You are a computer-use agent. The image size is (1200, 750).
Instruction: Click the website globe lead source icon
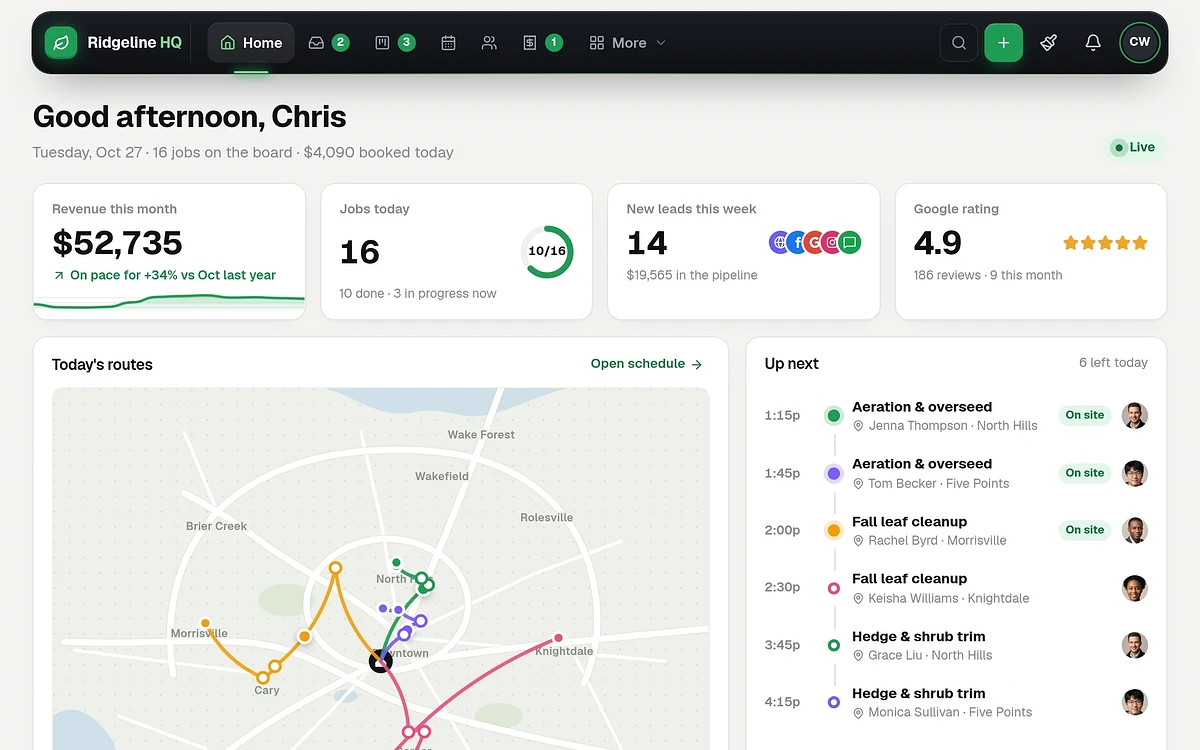coord(780,242)
